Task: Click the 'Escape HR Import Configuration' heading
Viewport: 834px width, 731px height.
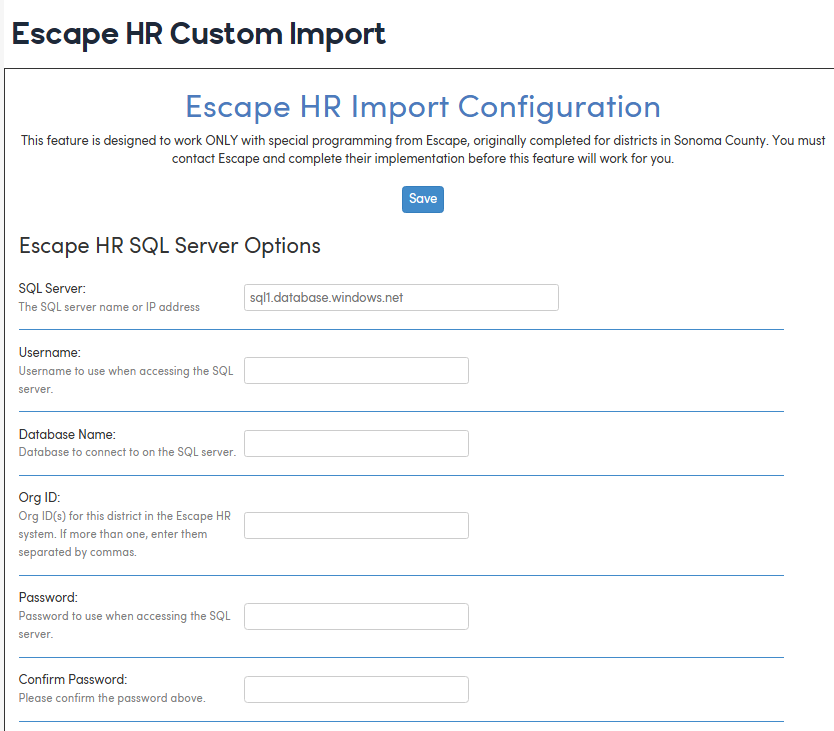Action: click(x=423, y=107)
